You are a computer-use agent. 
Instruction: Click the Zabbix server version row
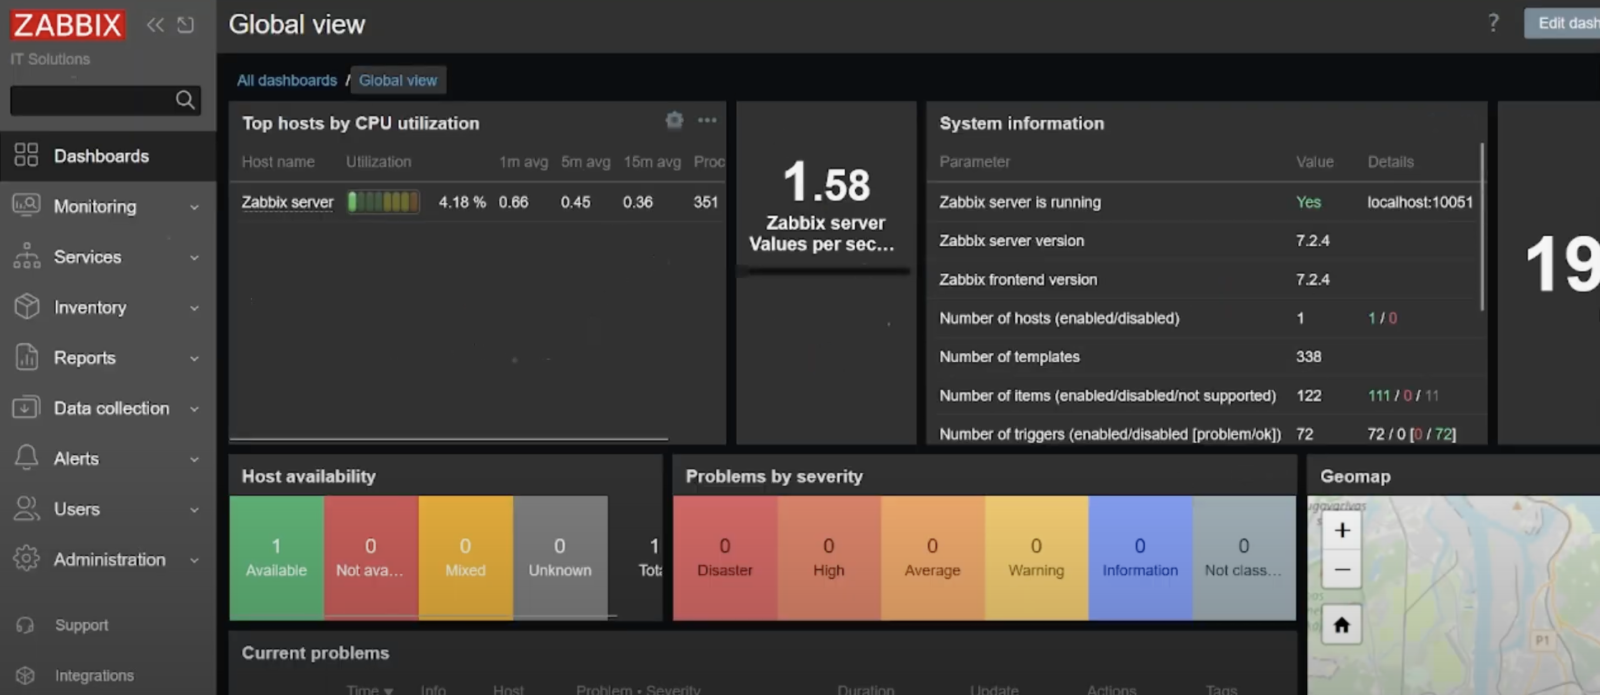pos(1204,241)
